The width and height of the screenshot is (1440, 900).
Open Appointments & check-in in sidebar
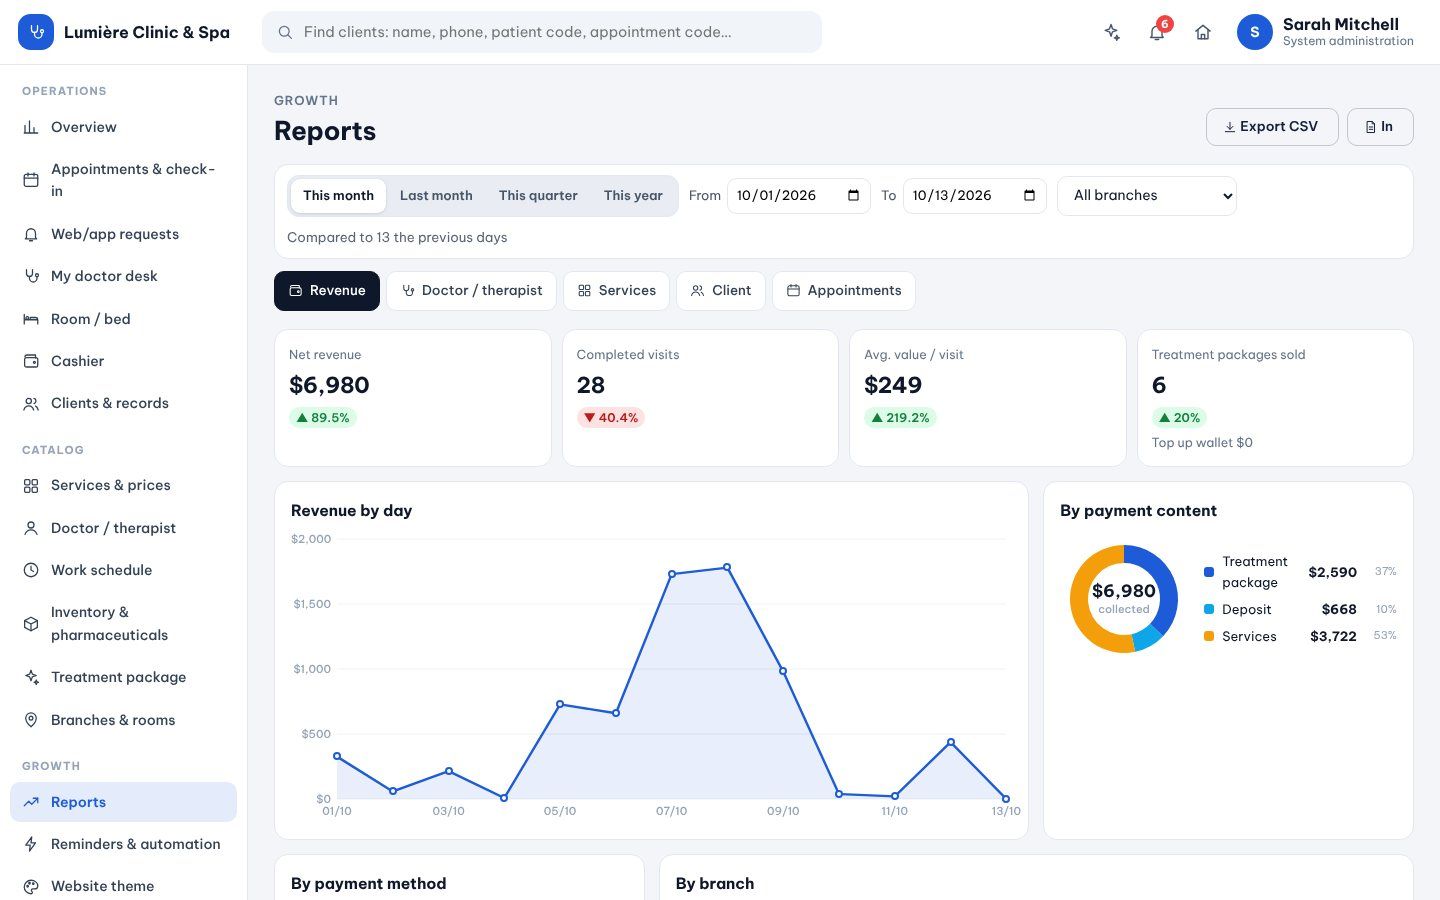click(124, 180)
